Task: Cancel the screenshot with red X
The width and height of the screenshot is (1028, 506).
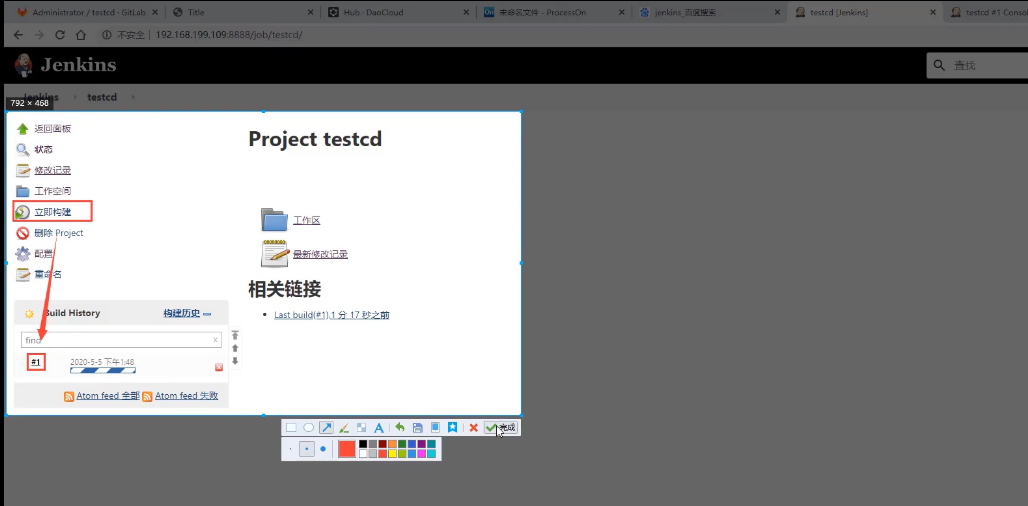Action: [473, 427]
